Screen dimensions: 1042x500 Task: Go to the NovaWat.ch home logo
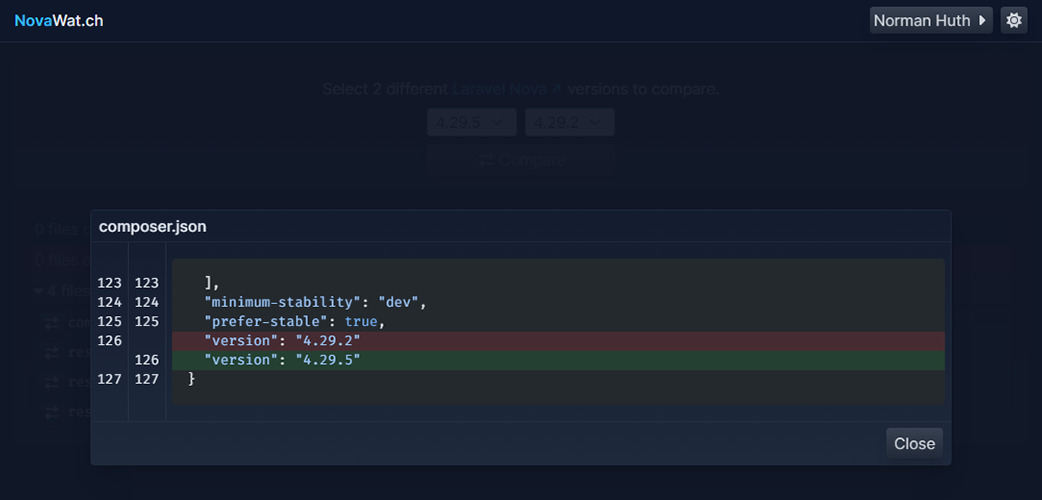(x=58, y=21)
